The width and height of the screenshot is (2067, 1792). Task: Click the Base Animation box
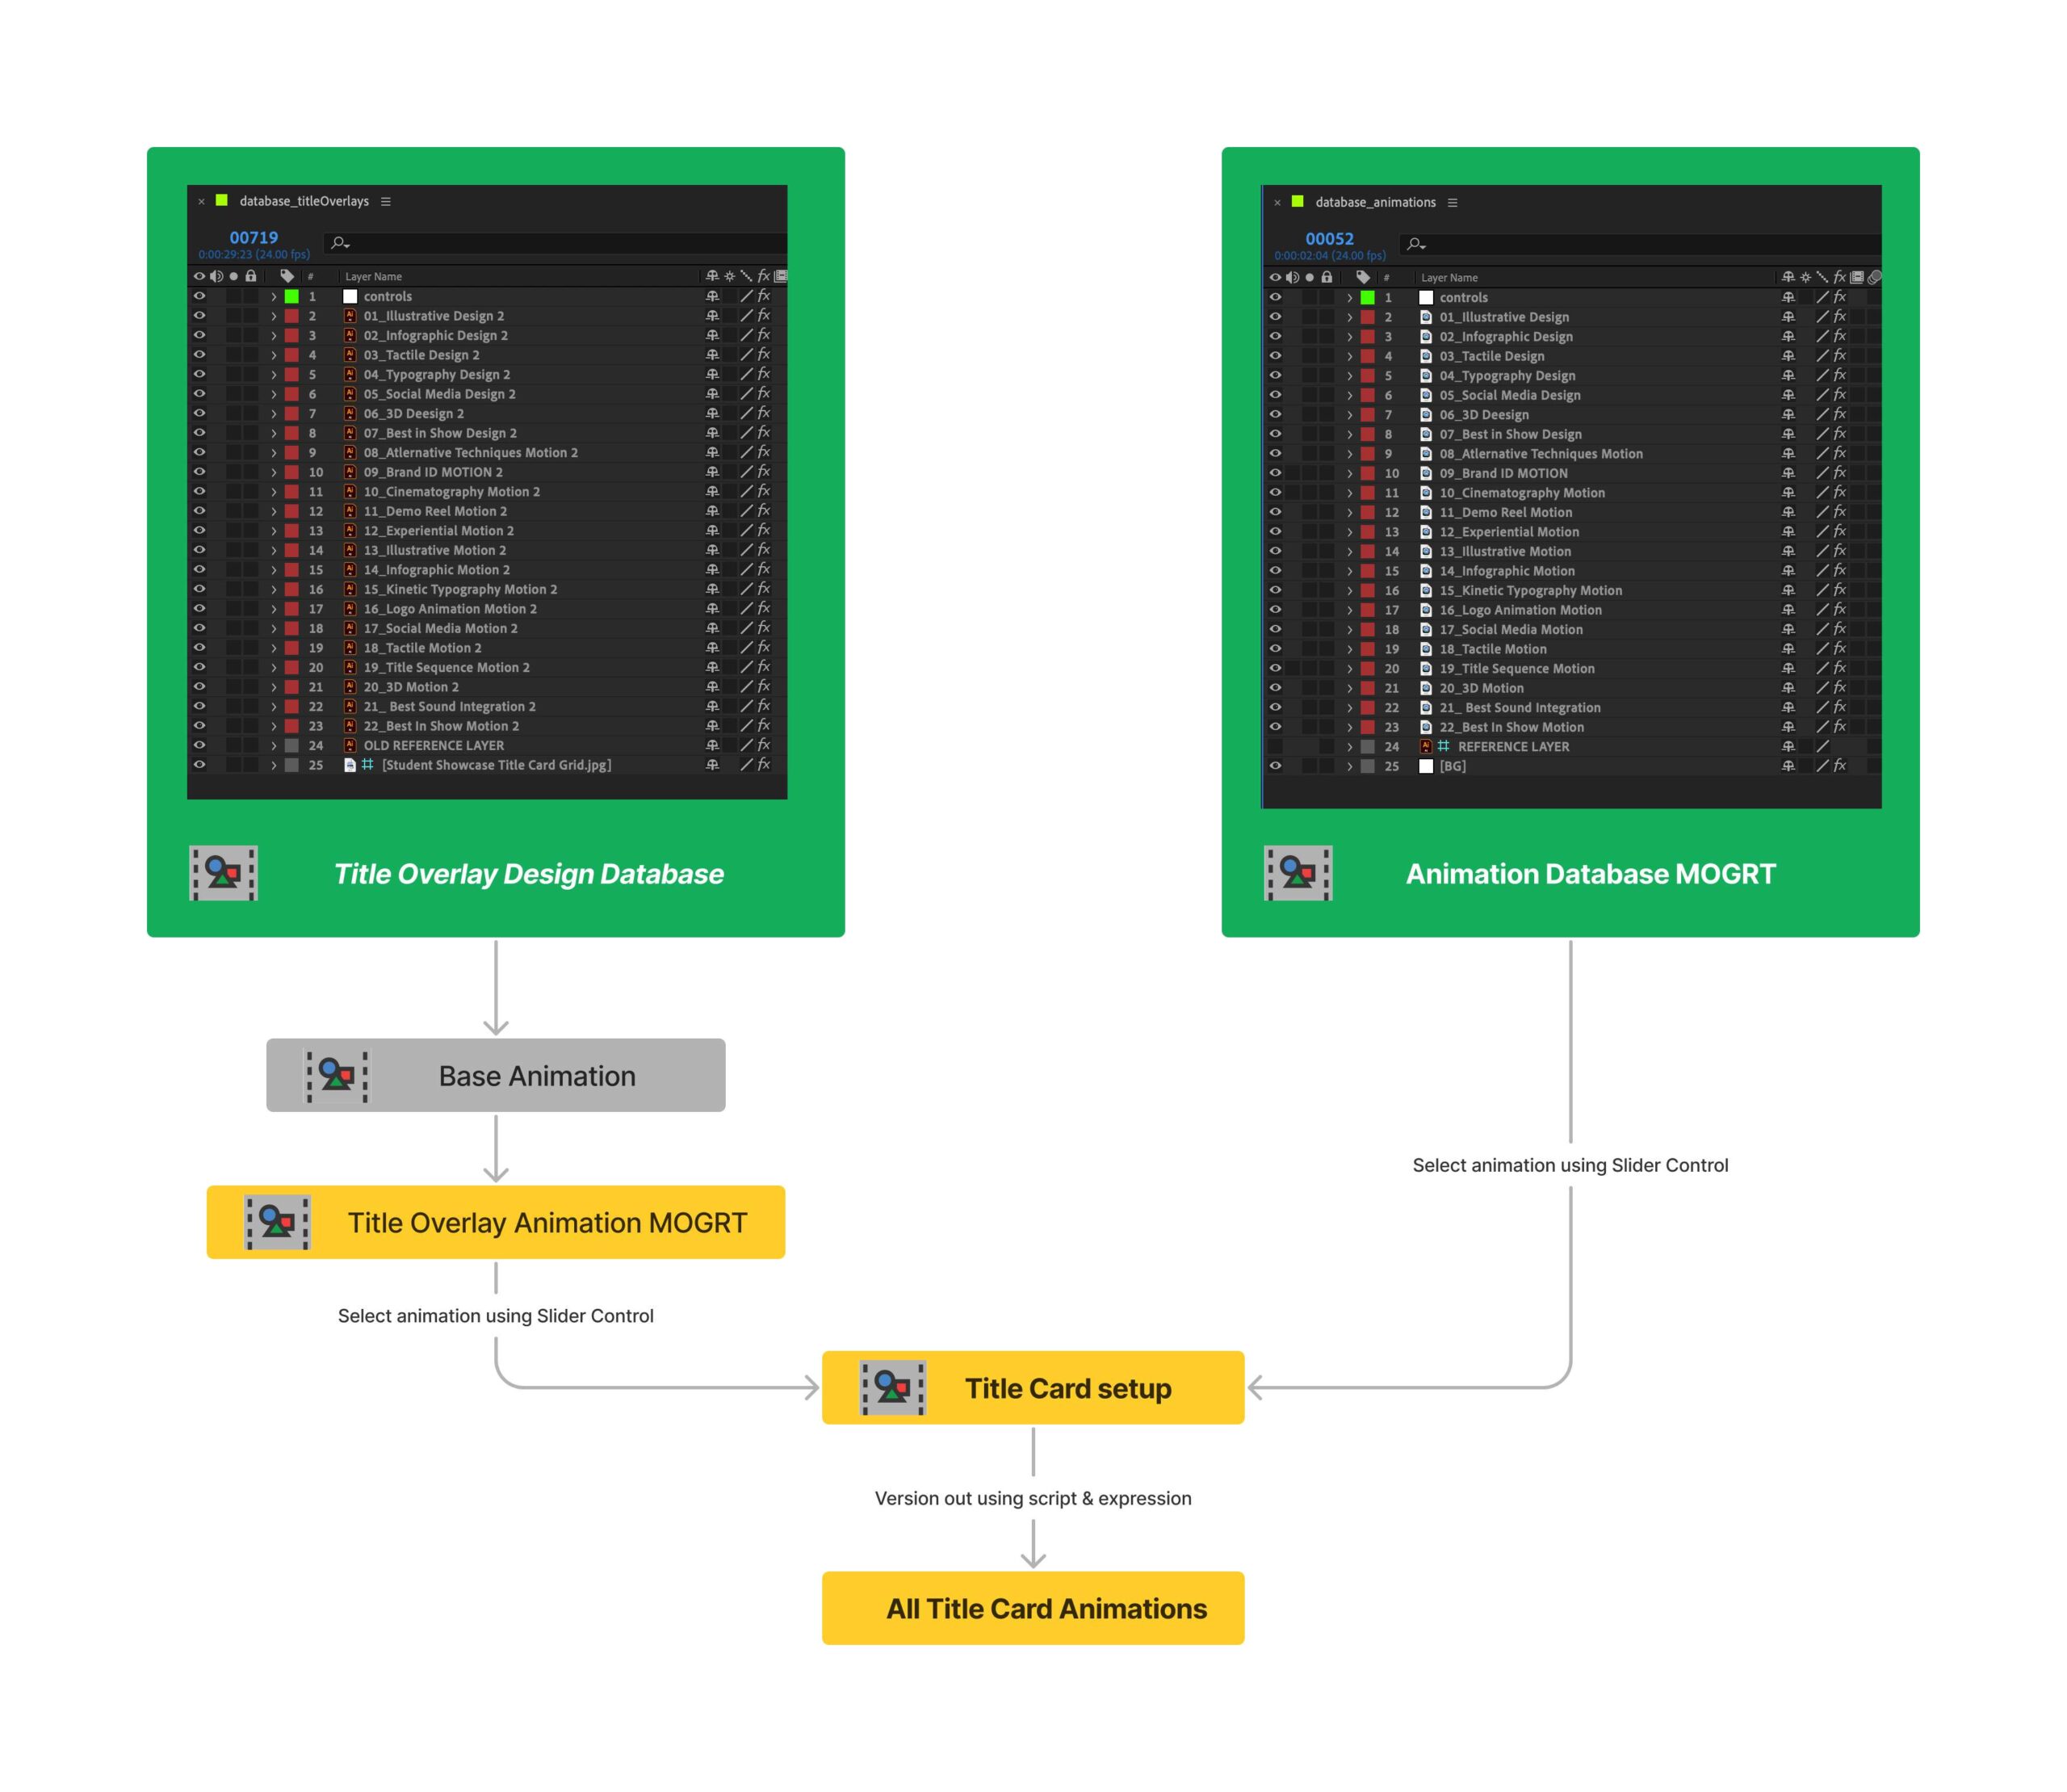pyautogui.click(x=495, y=1075)
